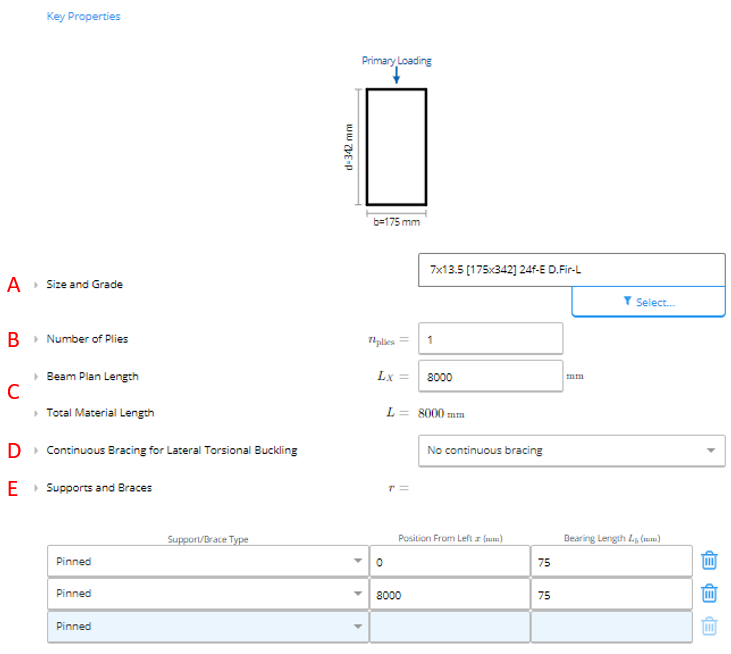
Task: Click position field showing 0
Action: click(450, 561)
